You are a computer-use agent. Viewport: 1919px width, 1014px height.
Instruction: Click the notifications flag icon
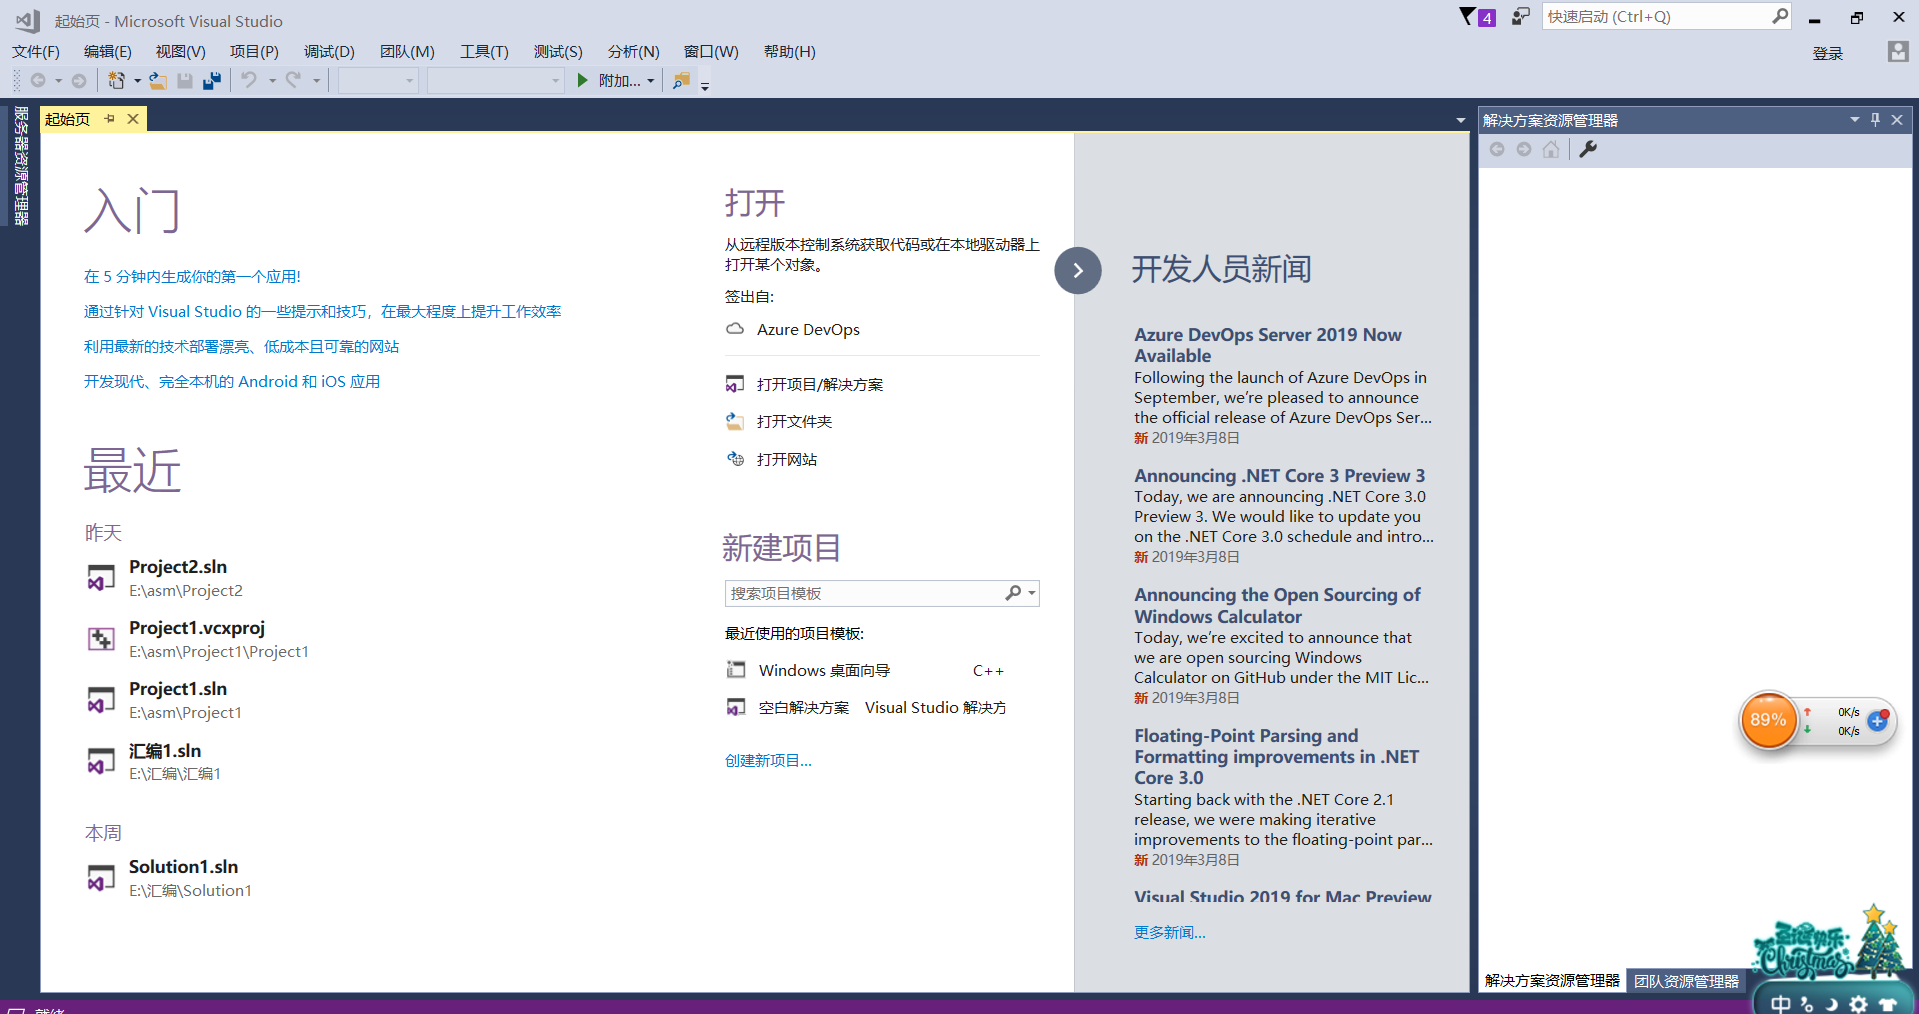tap(1467, 17)
